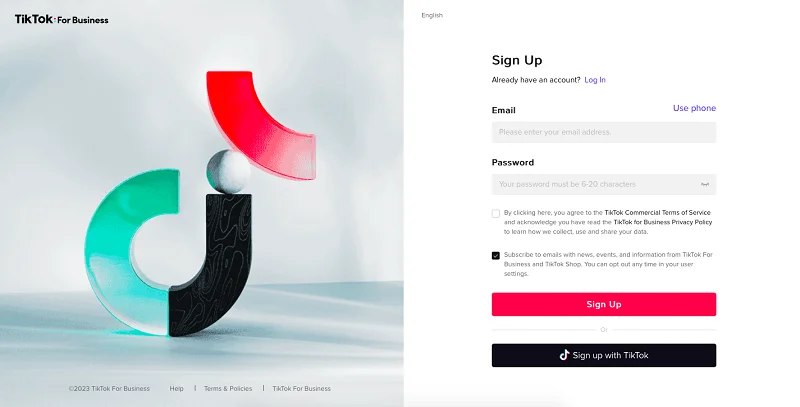Viewport: 800px width, 407px height.
Task: Switch to Use phone sign-up
Action: coord(694,108)
